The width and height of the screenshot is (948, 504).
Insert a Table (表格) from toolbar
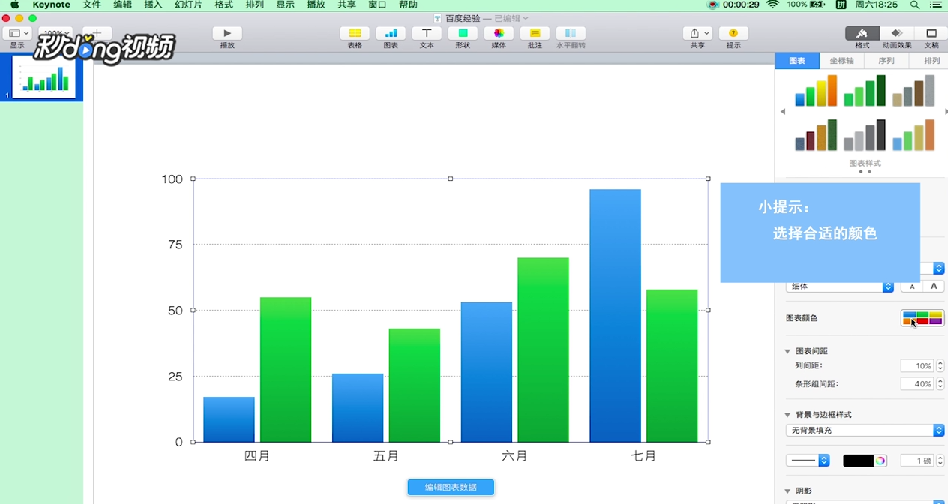355,33
